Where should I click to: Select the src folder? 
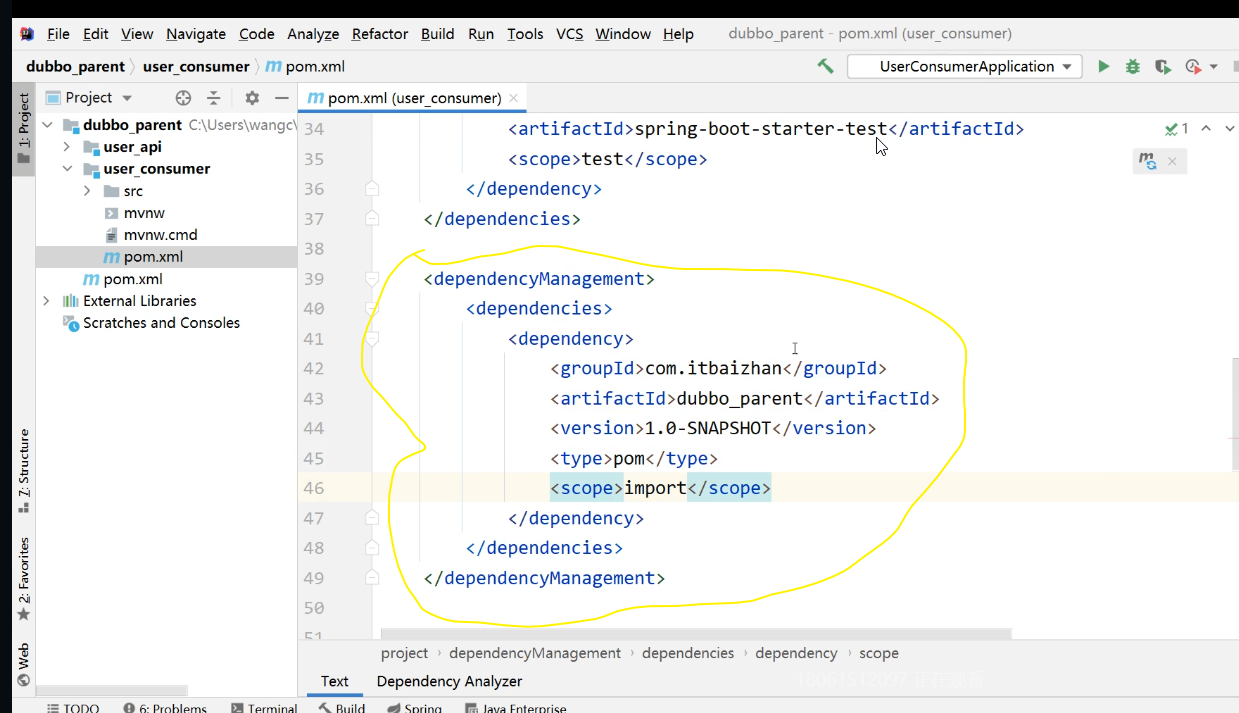click(x=133, y=191)
